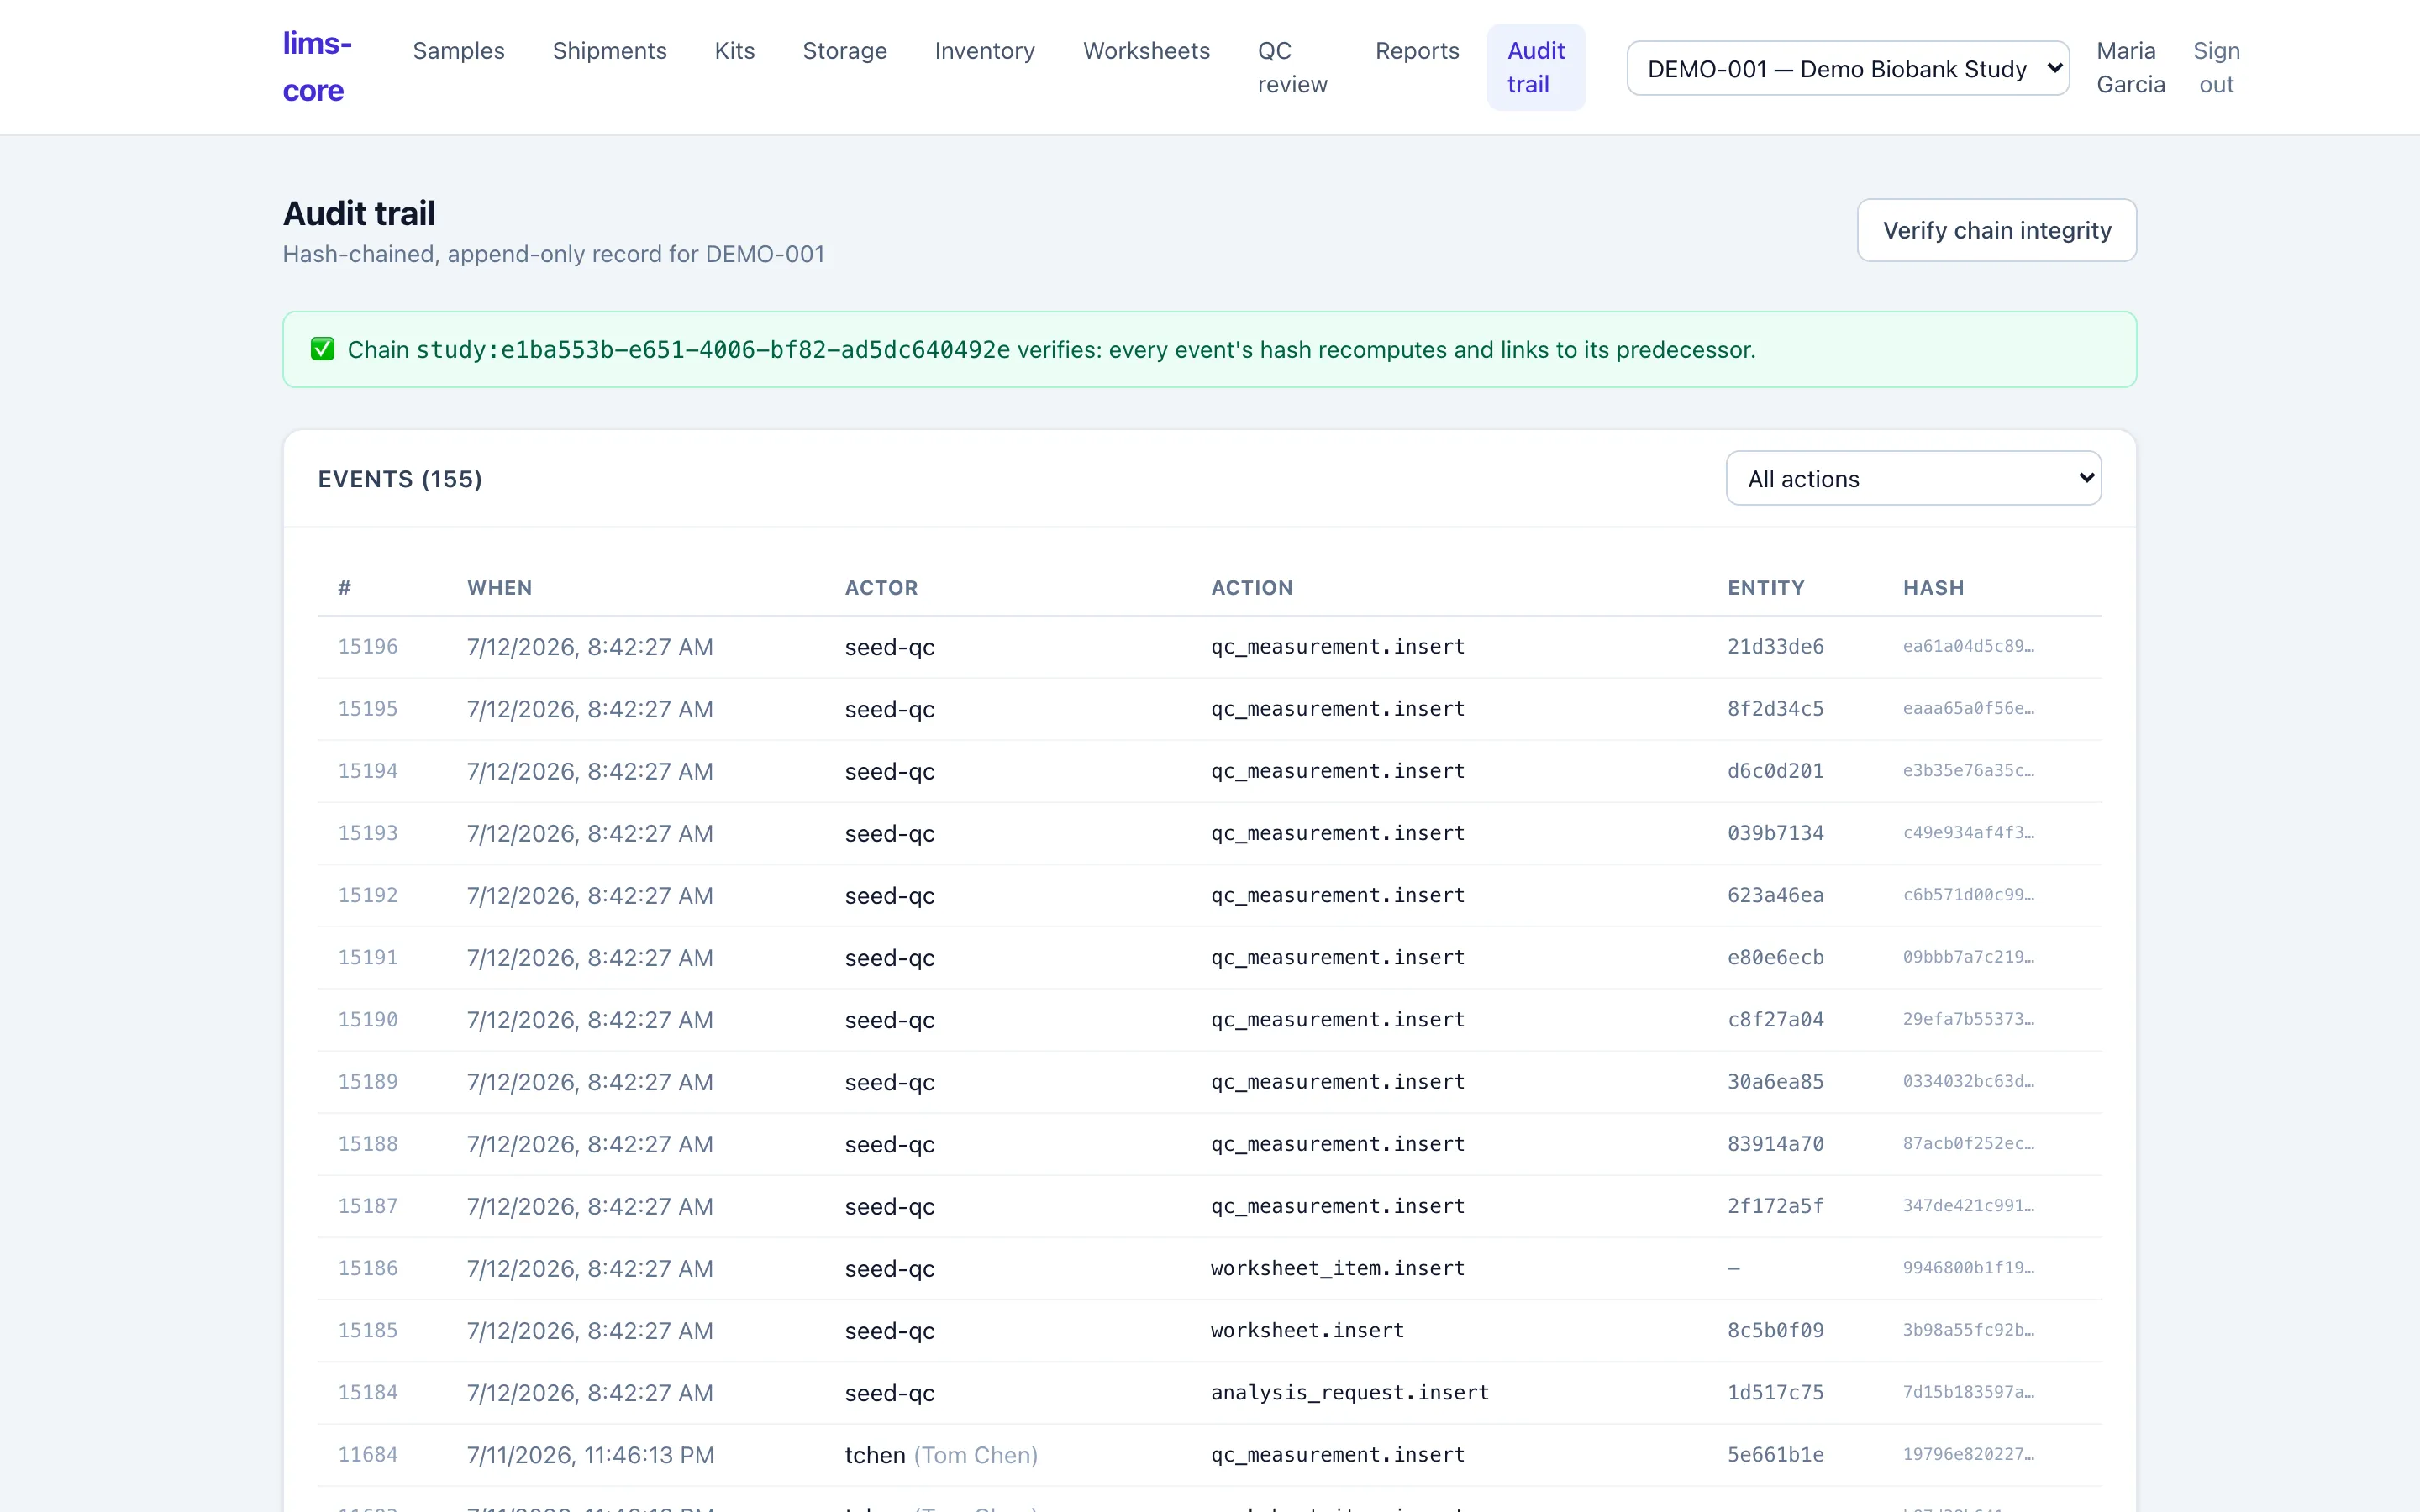Go to the Shipments page
2420x1512 pixels.
pos(609,51)
